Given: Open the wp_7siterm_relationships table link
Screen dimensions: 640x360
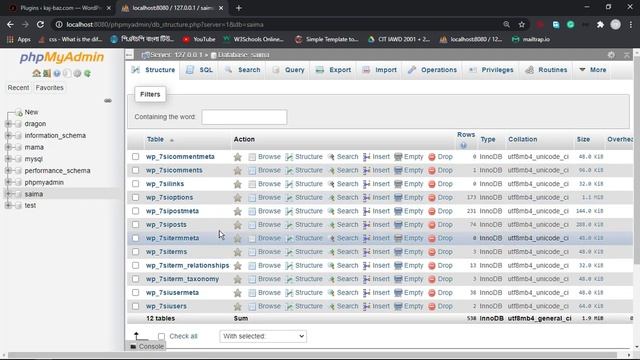Looking at the screenshot, I should (187, 266).
